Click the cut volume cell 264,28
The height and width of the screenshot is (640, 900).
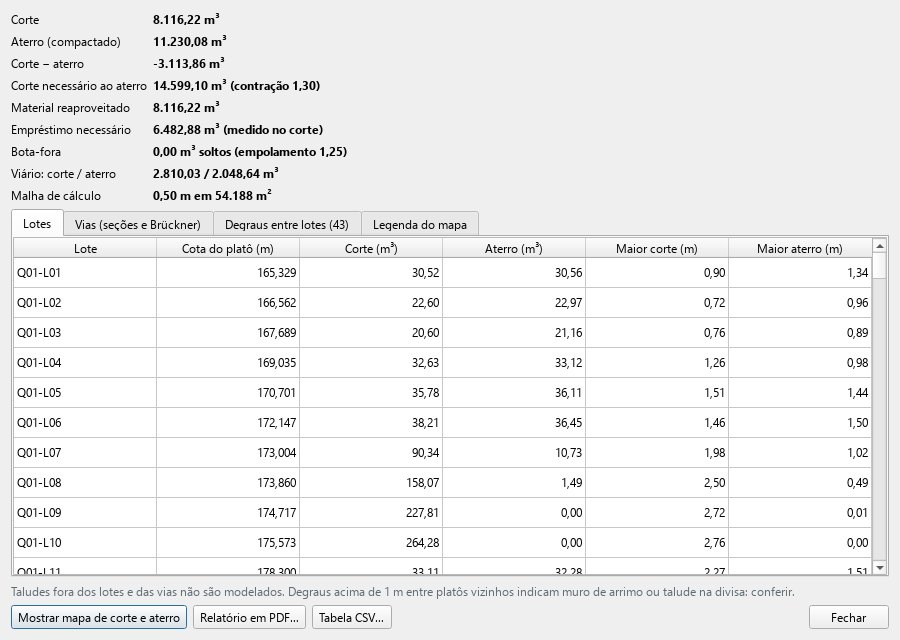point(371,542)
